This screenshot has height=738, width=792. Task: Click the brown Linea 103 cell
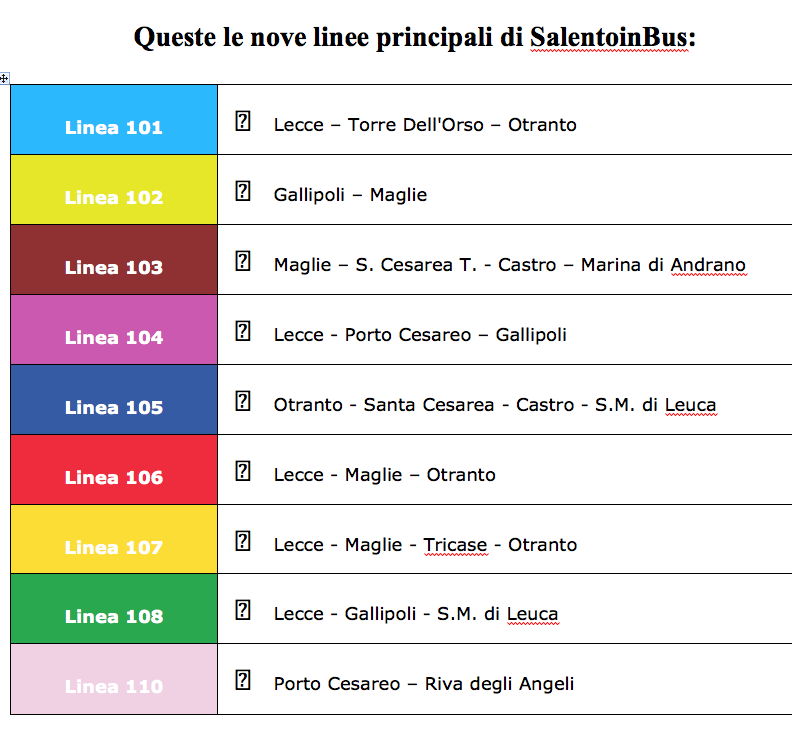(114, 260)
